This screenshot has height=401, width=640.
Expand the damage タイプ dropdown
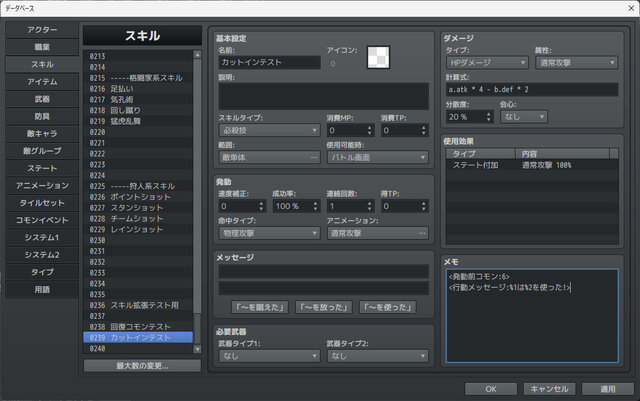[x=487, y=62]
